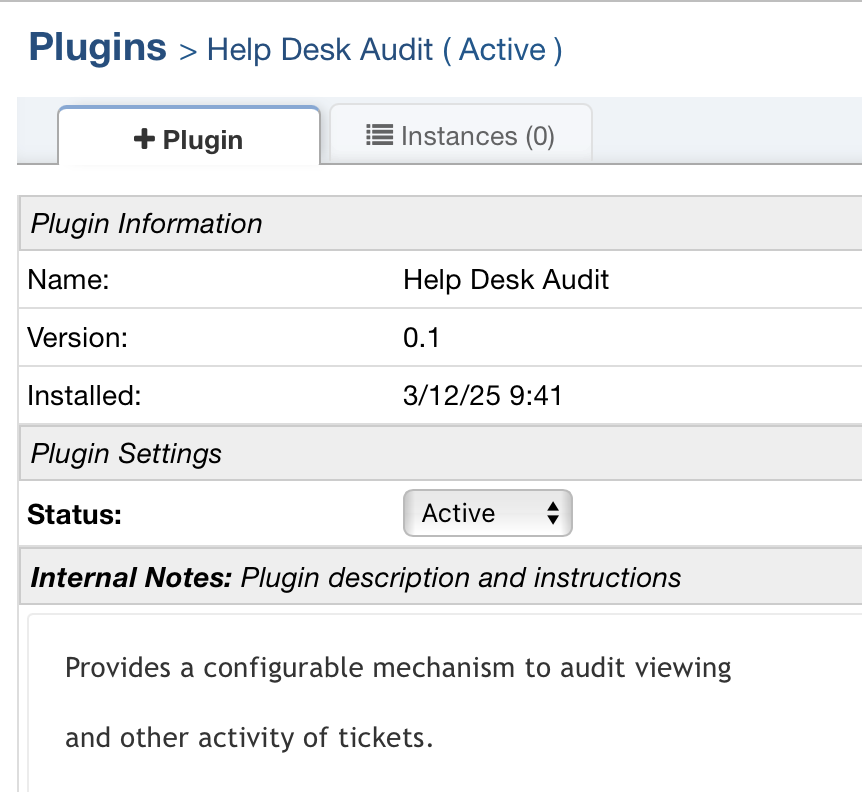The width and height of the screenshot is (862, 792).
Task: Click the Internal Notes section header
Action: pyautogui.click(x=355, y=578)
